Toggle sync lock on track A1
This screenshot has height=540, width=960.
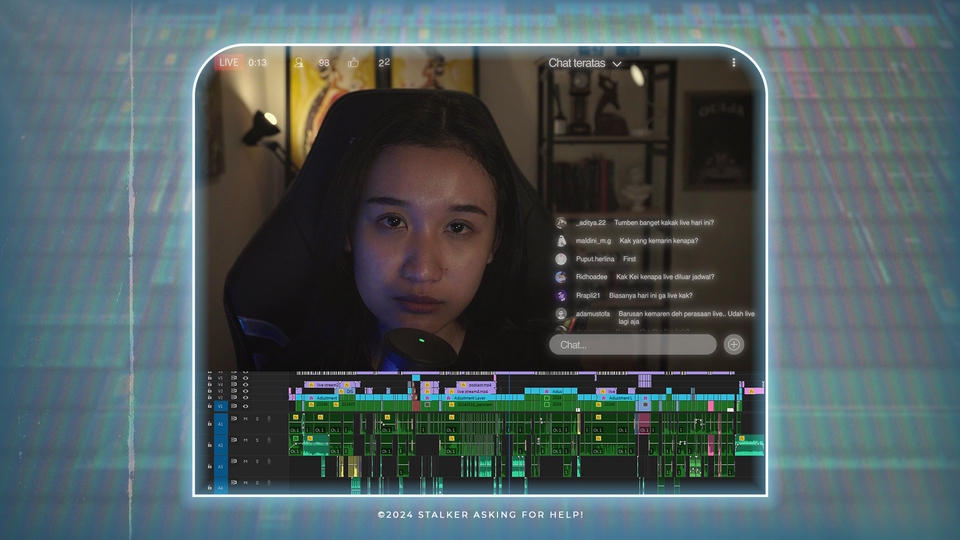click(x=234, y=419)
